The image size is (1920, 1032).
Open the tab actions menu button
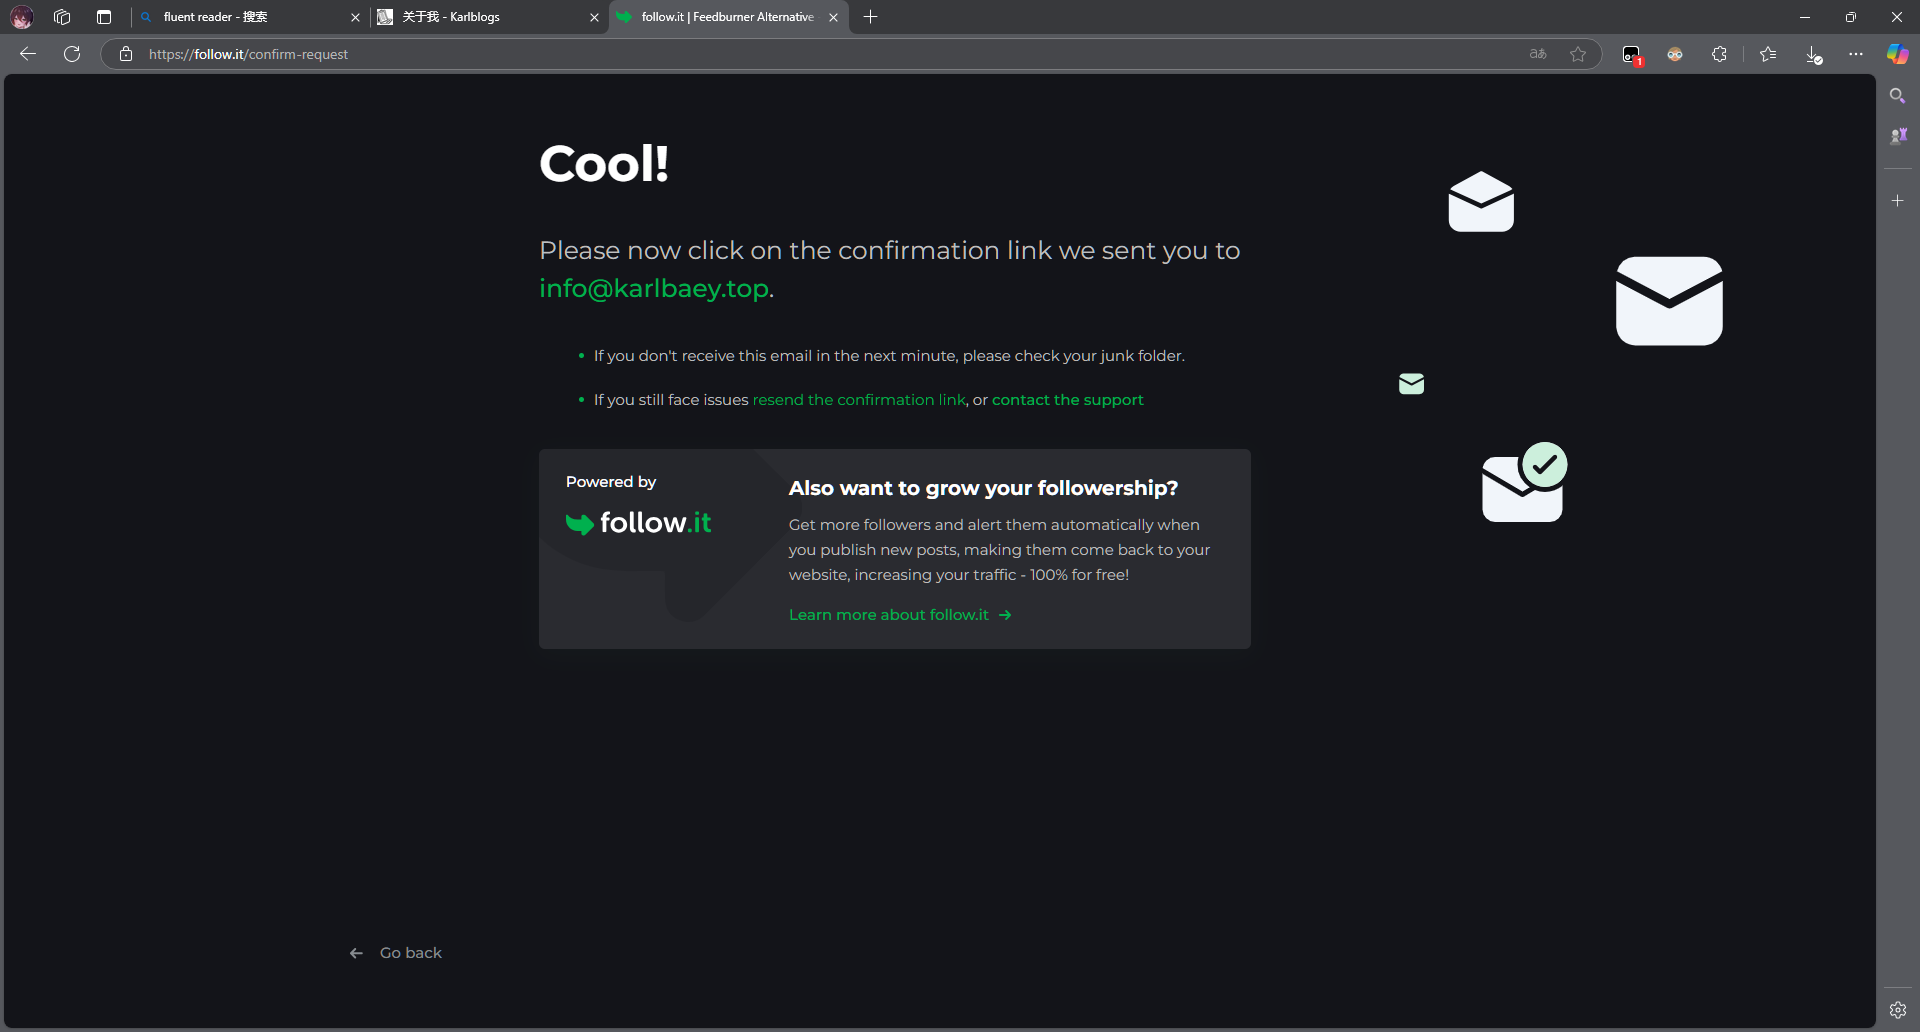(104, 17)
